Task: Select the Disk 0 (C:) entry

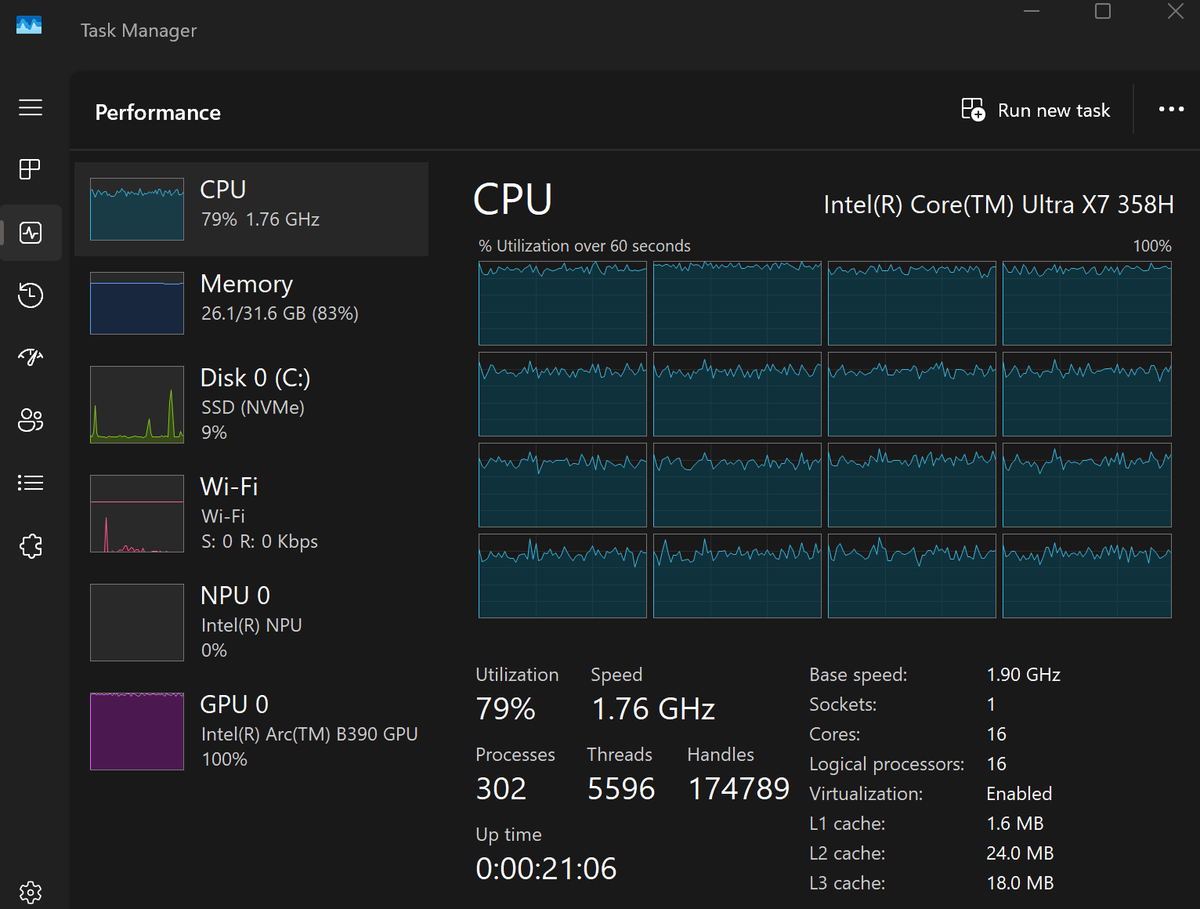Action: click(250, 404)
